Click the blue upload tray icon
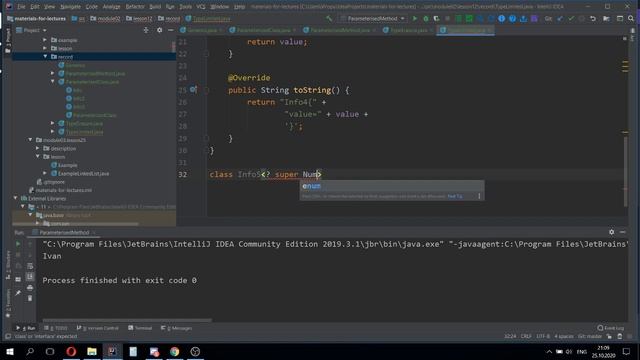This screenshot has width=640, height=360. tap(523, 18)
